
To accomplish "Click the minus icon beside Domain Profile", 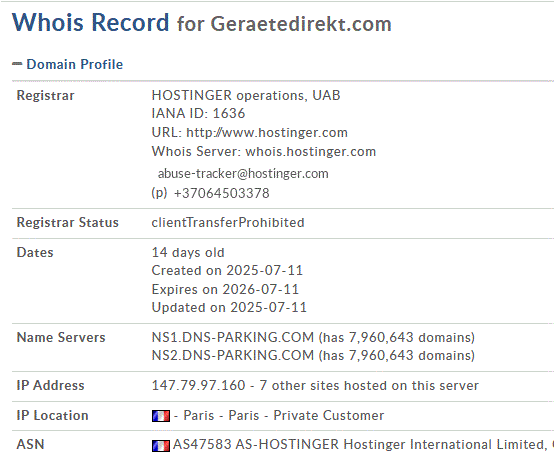I will point(17,64).
